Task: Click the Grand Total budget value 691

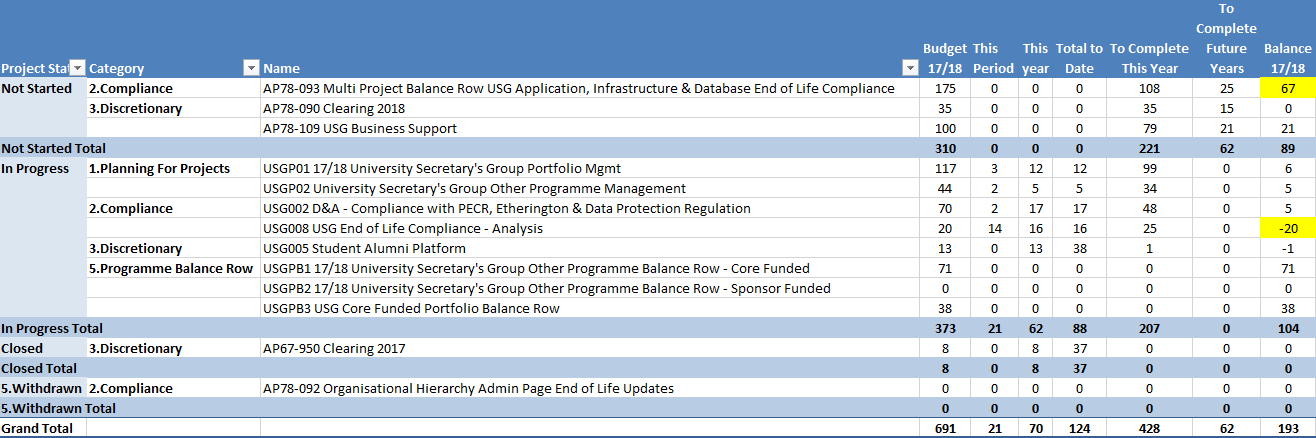Action: [944, 428]
